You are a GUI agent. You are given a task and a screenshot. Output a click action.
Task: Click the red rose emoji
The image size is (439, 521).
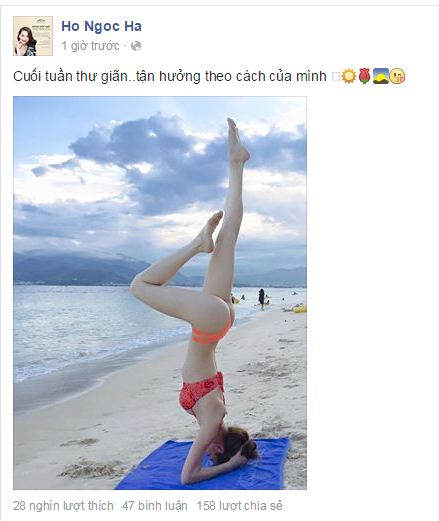click(x=365, y=76)
